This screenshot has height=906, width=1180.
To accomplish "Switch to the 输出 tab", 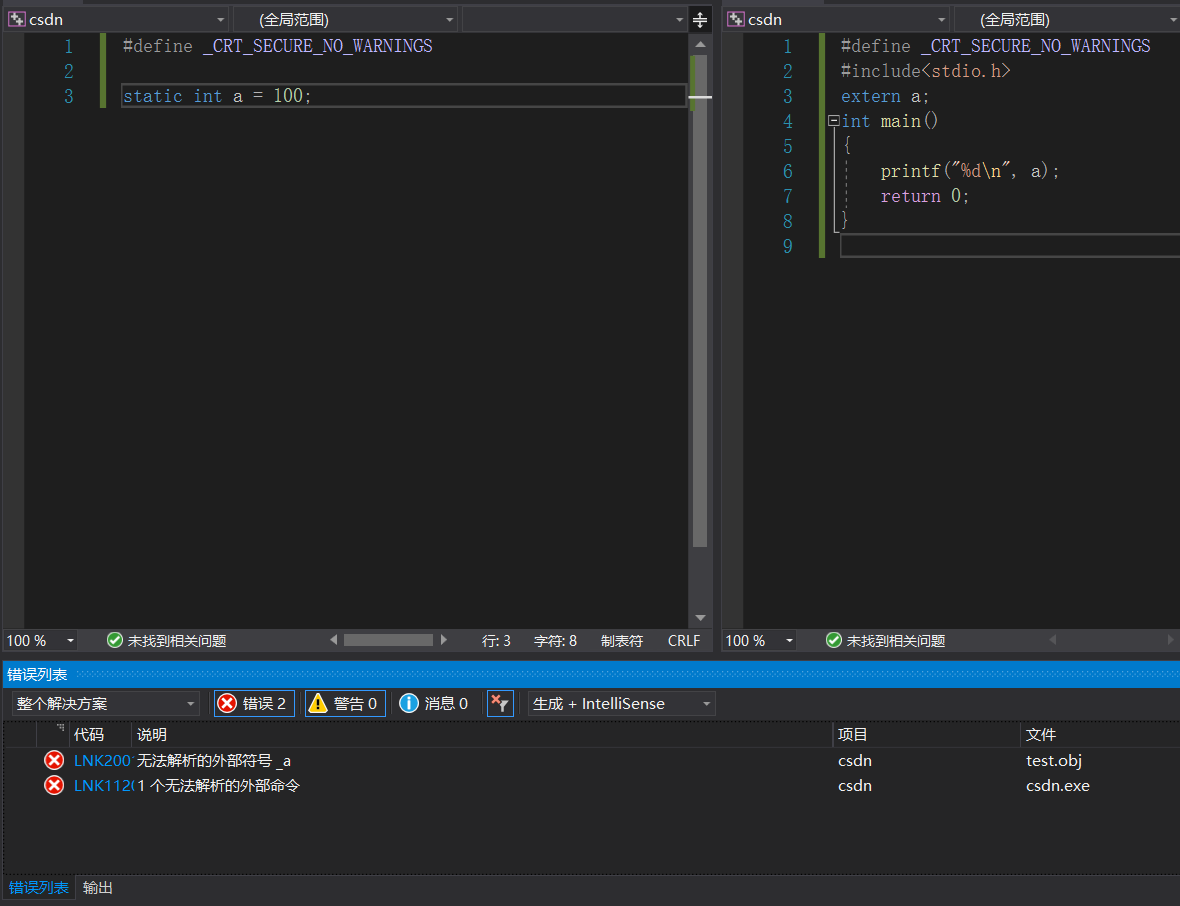I will click(x=97, y=888).
